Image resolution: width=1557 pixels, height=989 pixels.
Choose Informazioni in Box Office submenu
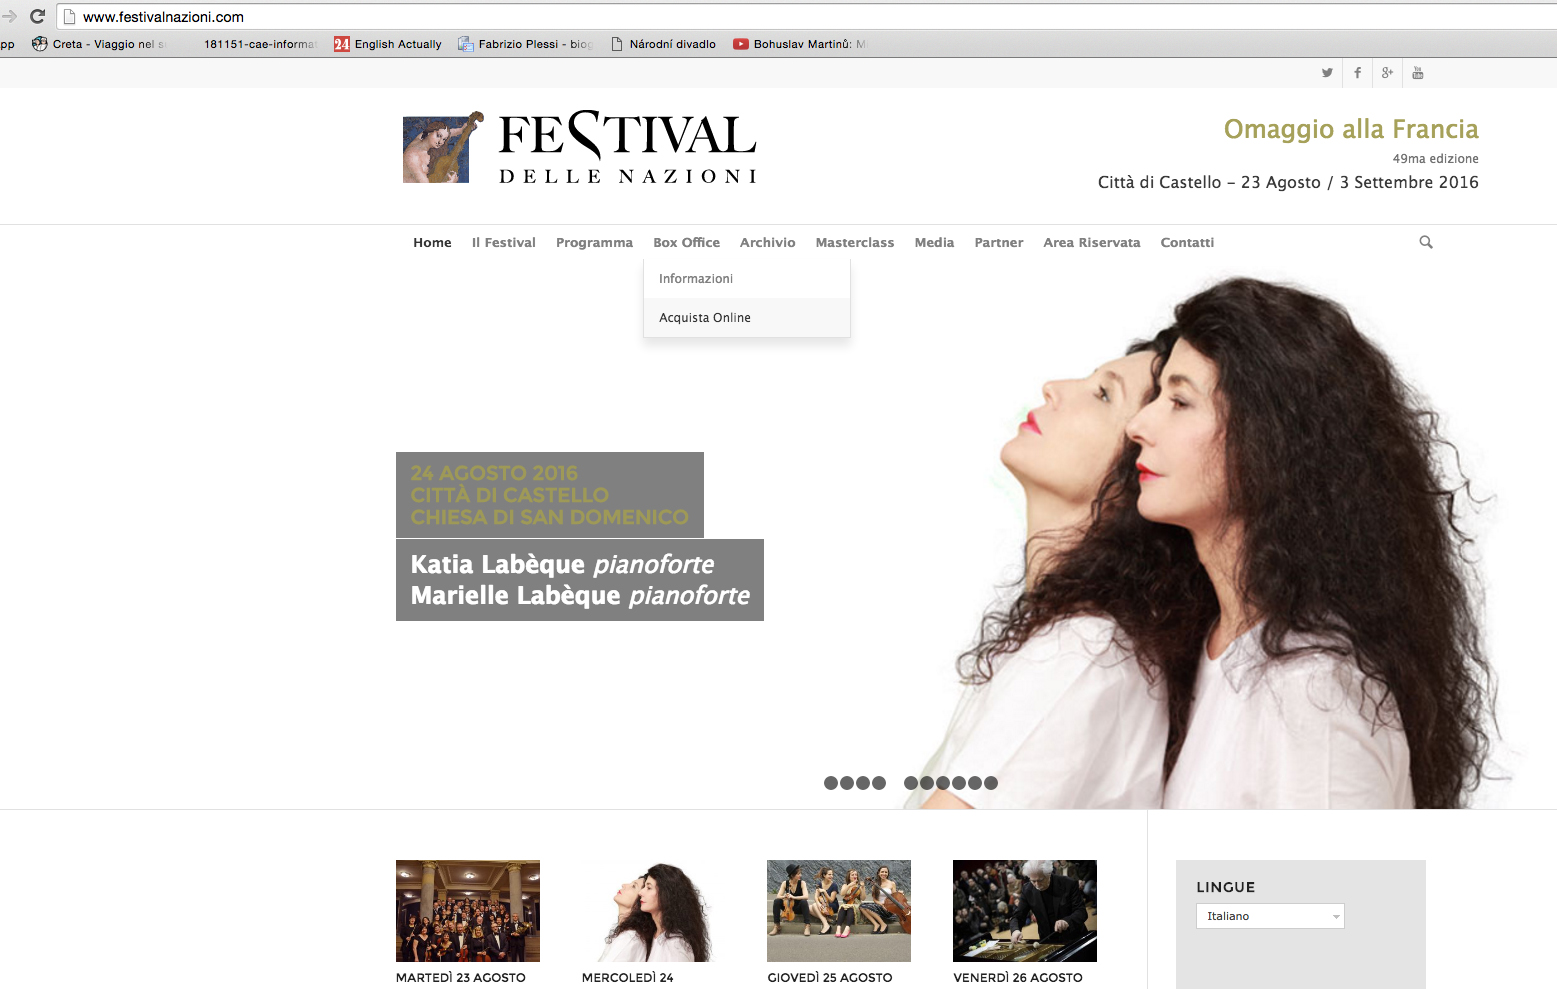[x=696, y=279]
